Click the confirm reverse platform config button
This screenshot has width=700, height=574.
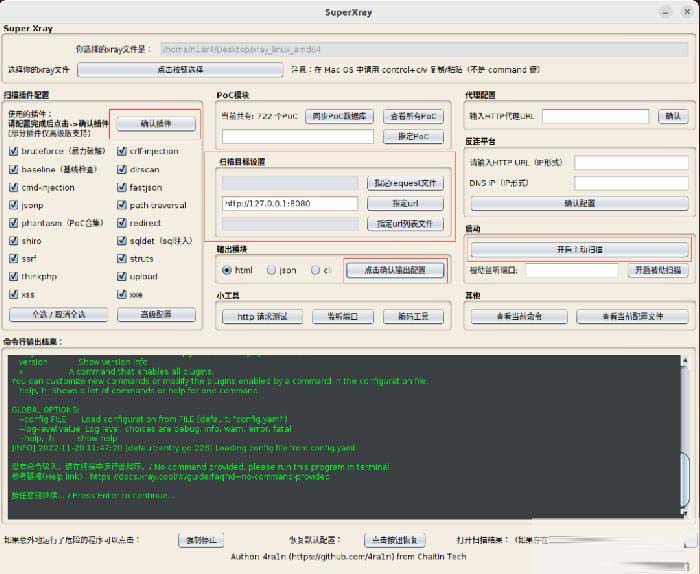click(x=579, y=204)
